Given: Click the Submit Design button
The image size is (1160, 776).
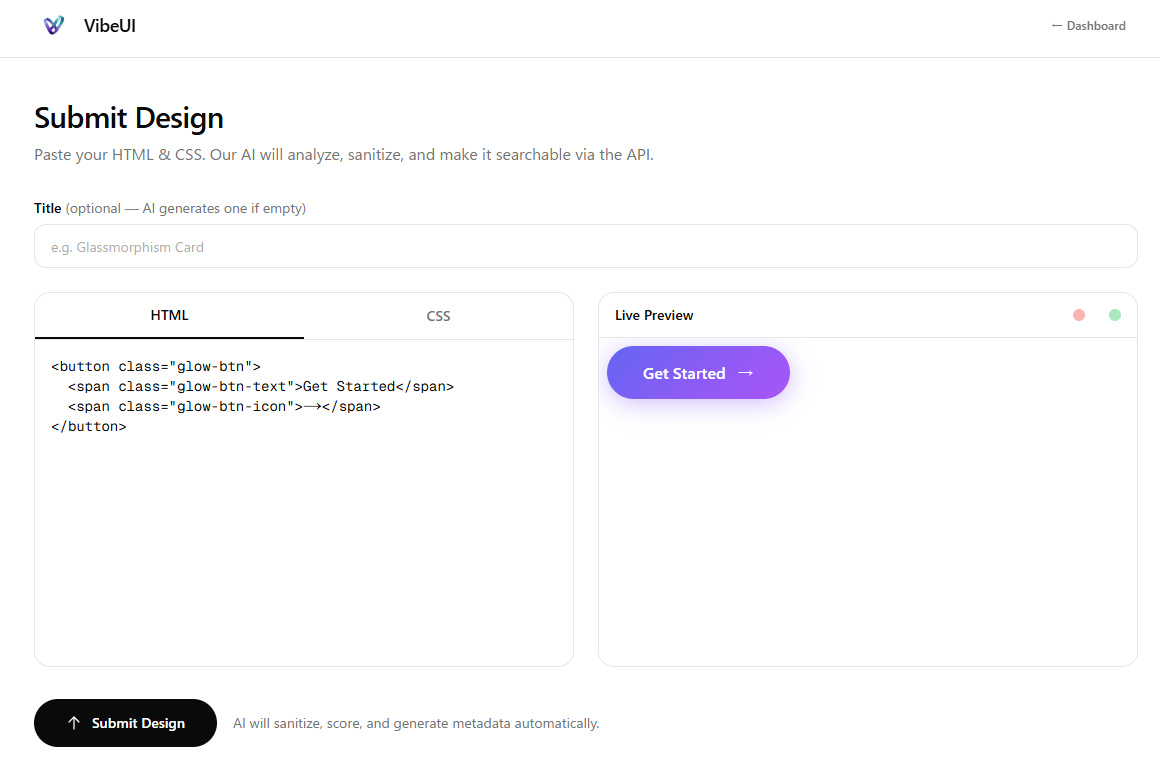Looking at the screenshot, I should 125,723.
